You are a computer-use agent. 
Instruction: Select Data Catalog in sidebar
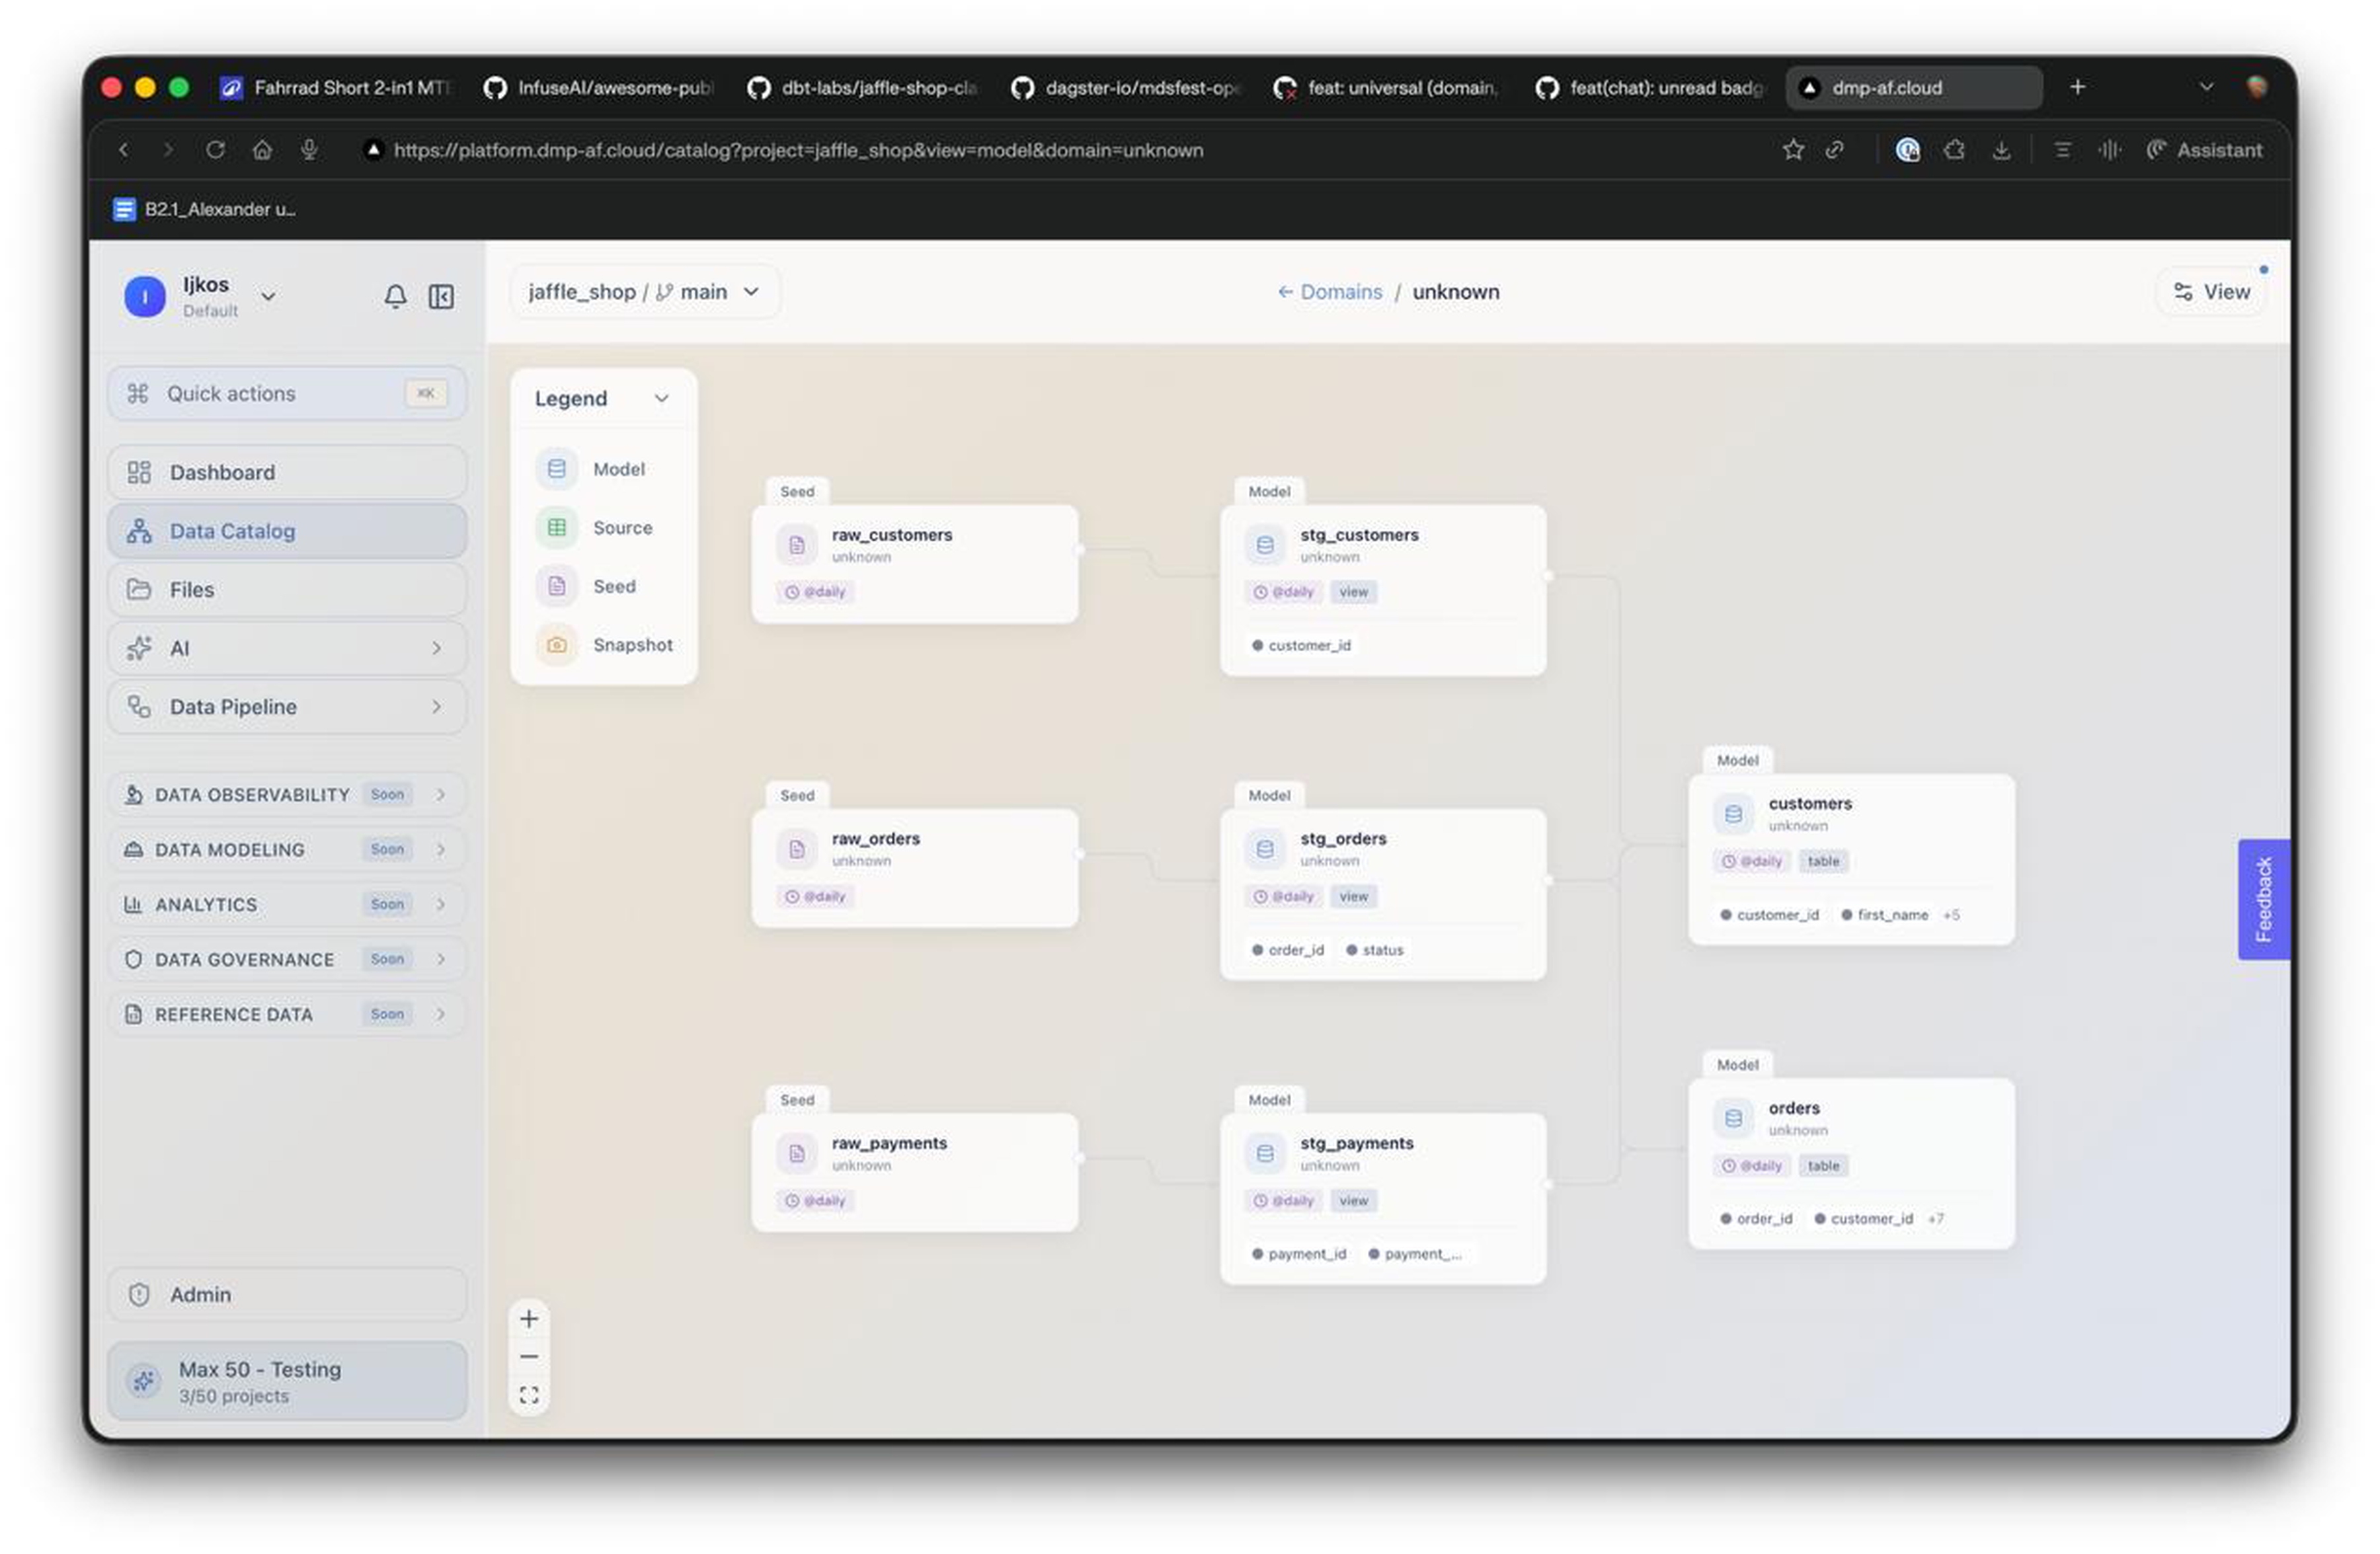[x=287, y=531]
